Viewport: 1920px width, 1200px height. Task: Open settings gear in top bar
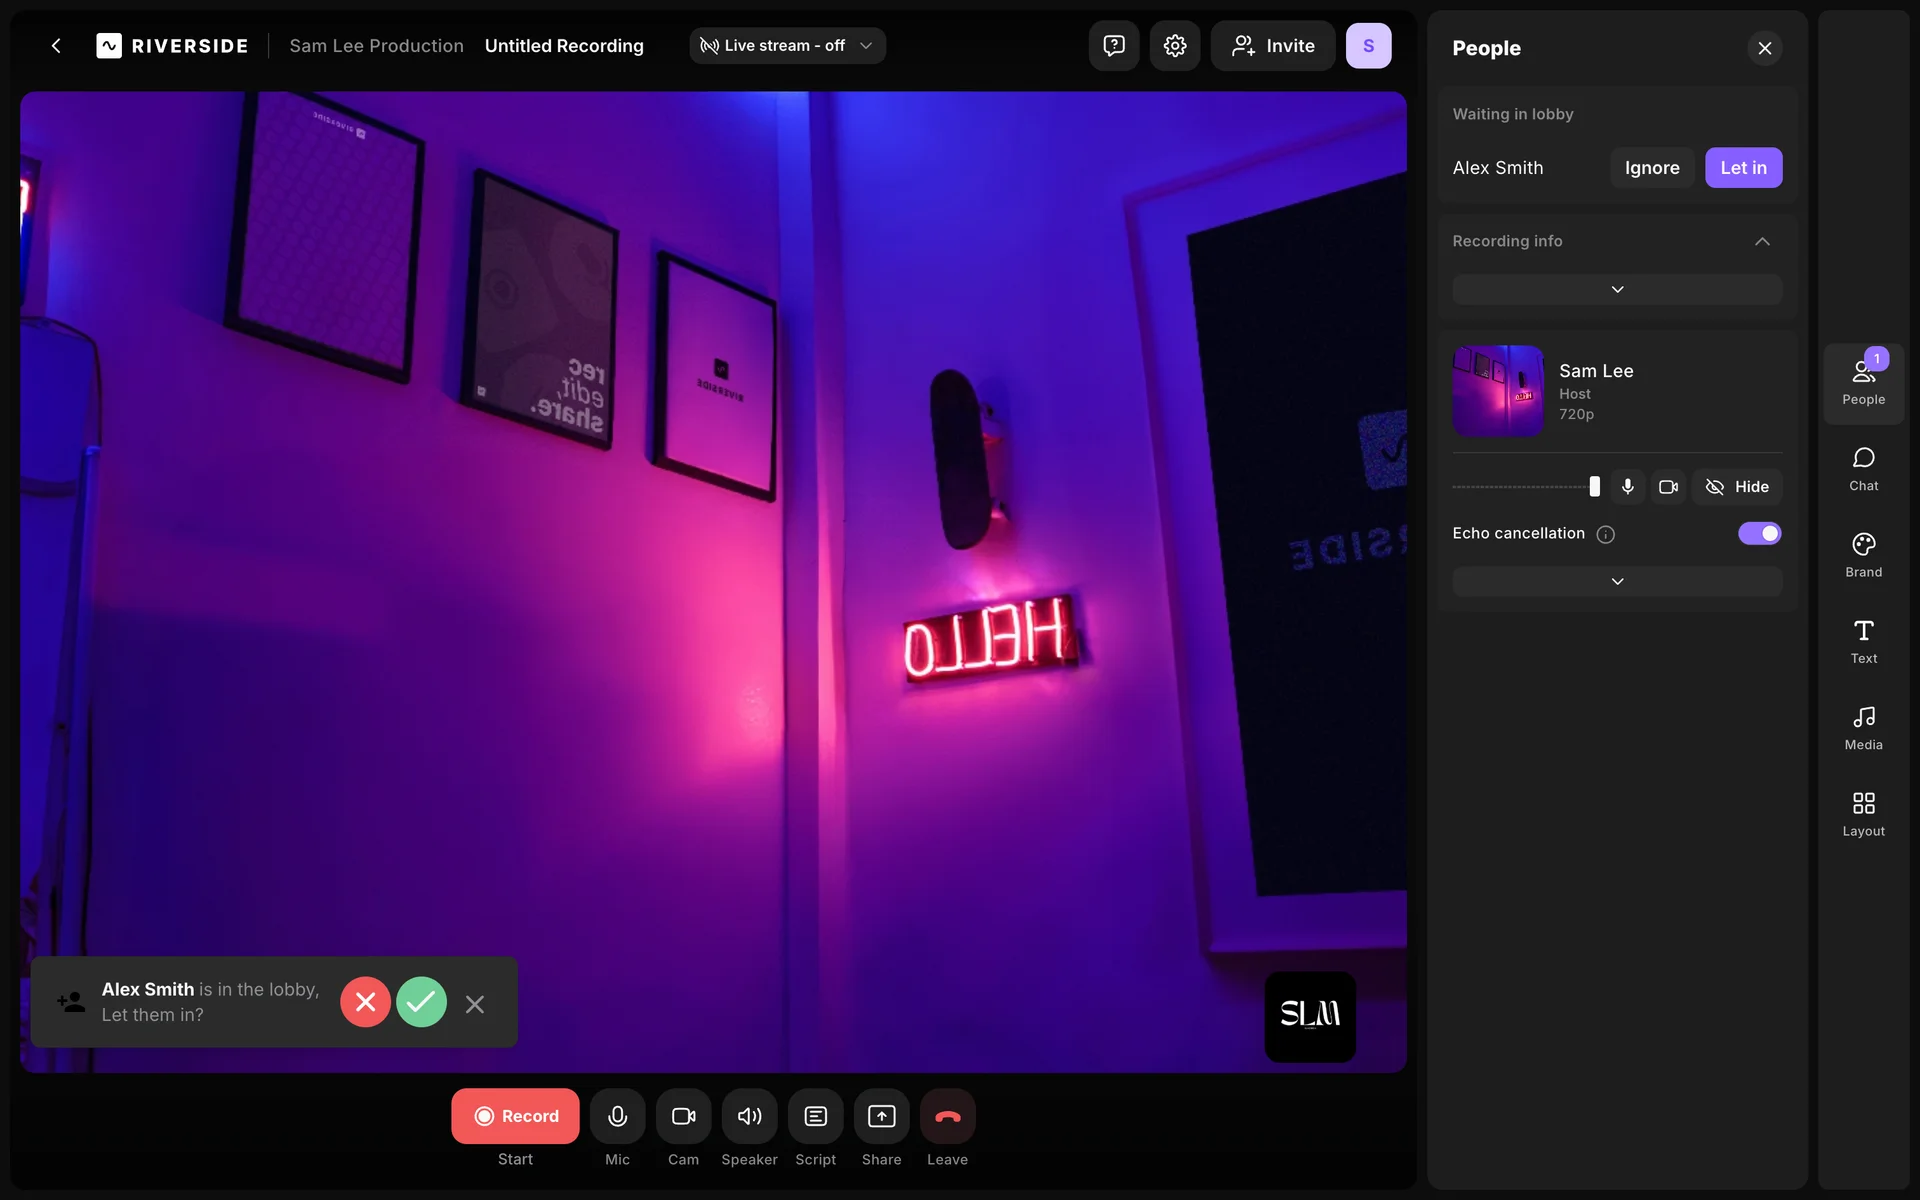(1174, 46)
